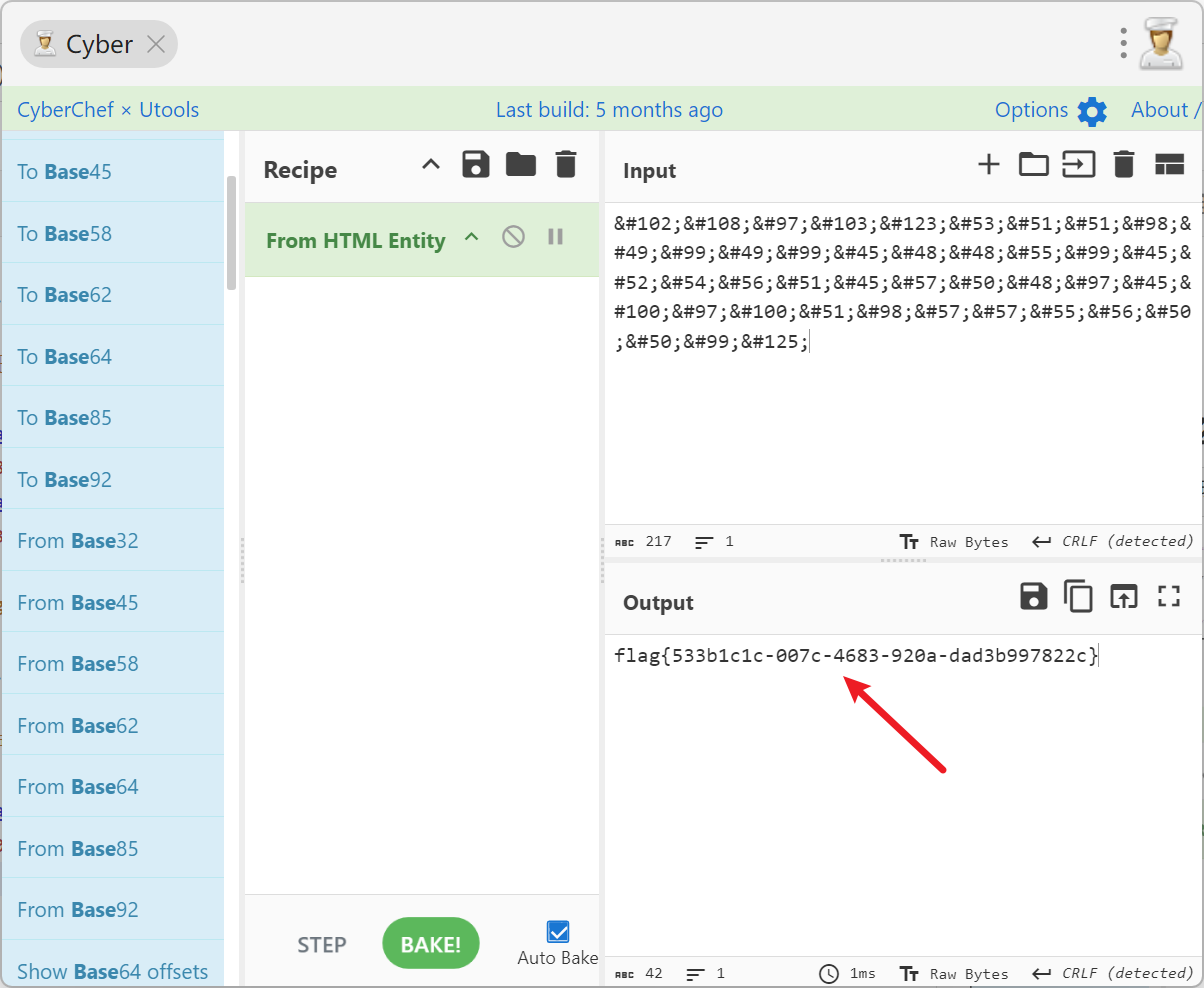Viewport: 1204px width, 988px height.
Task: Save output to file icon
Action: [x=1033, y=597]
